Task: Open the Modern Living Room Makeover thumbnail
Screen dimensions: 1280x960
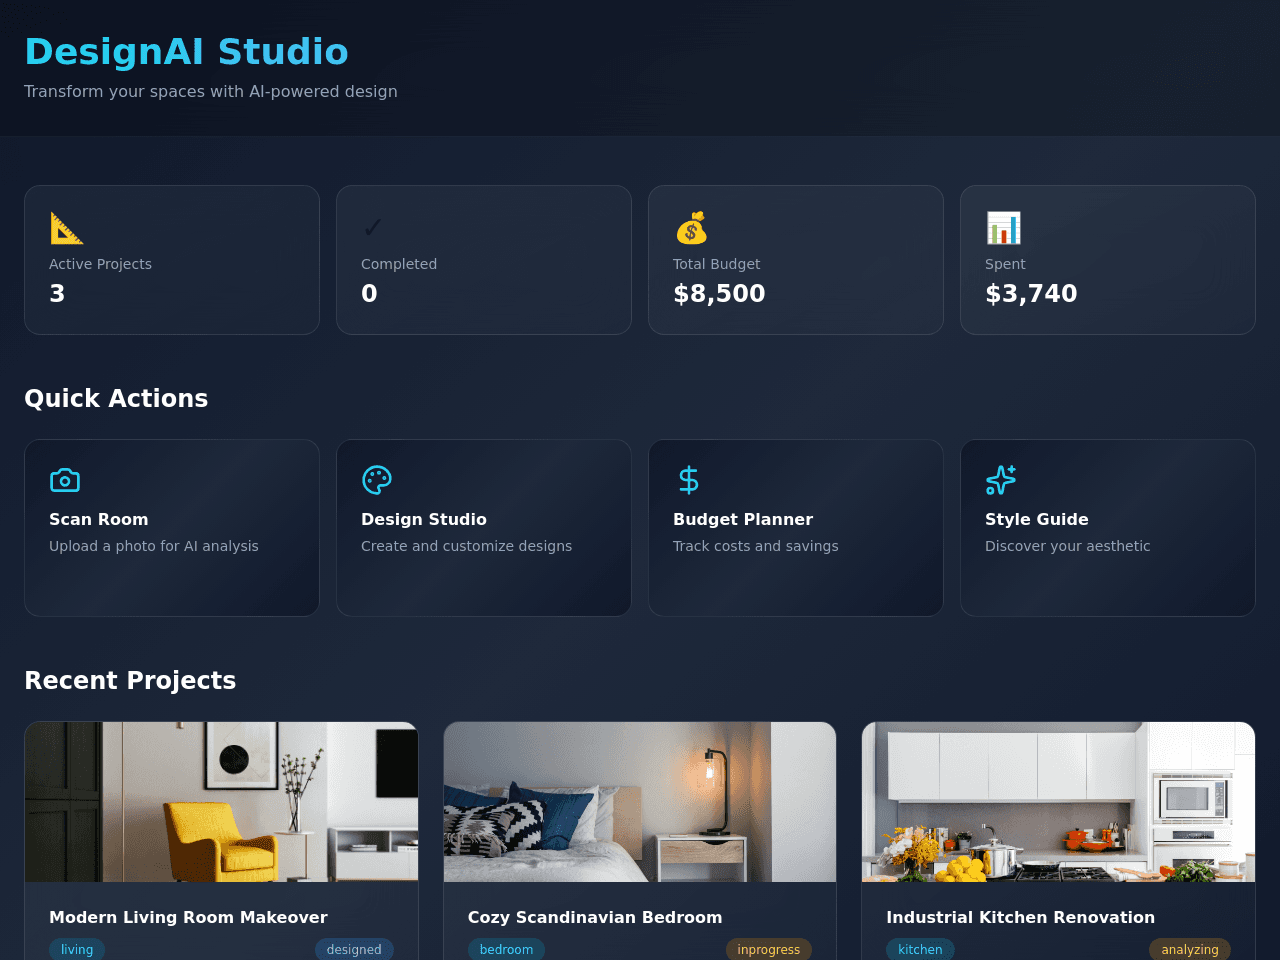Action: point(221,802)
